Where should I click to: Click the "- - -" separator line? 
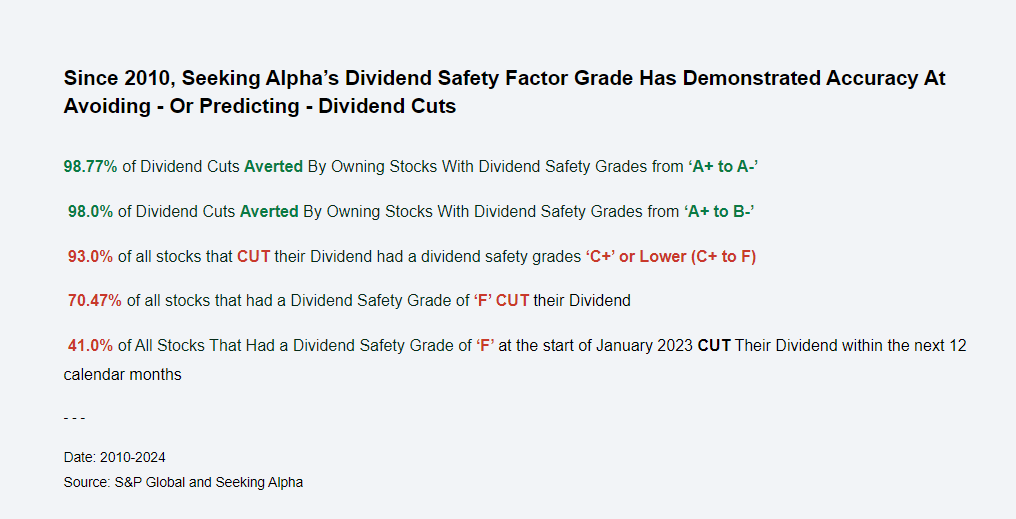click(74, 417)
